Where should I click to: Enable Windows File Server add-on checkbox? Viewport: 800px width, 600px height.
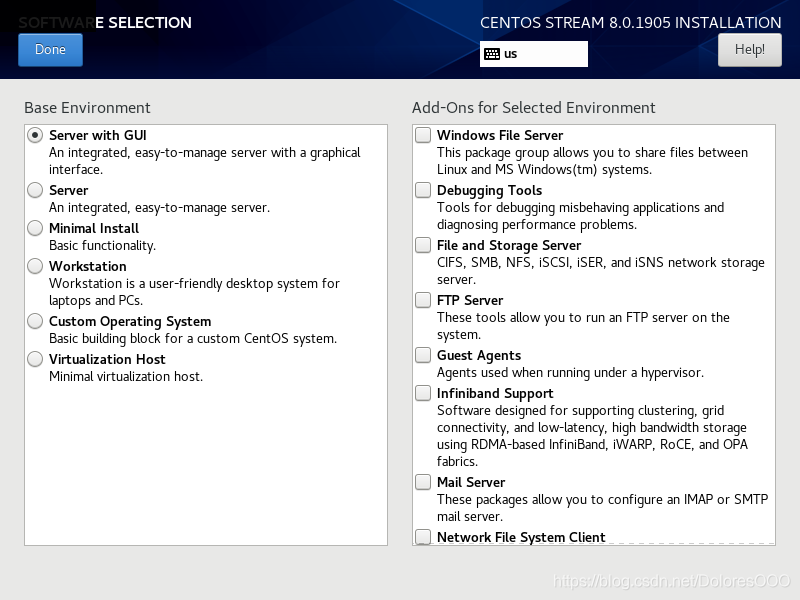[423, 135]
